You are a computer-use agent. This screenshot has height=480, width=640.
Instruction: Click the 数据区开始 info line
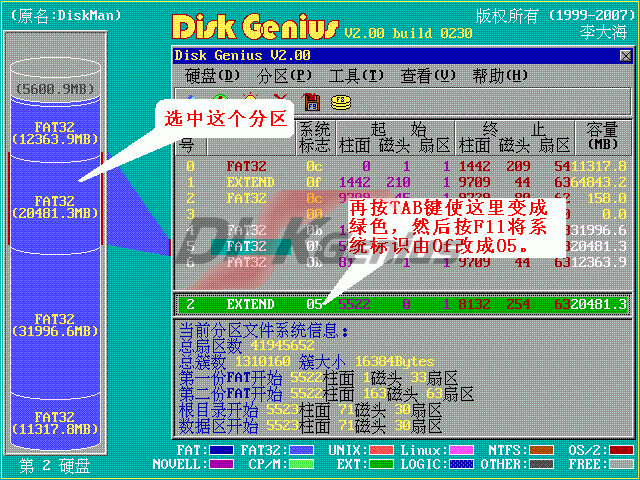[310, 426]
